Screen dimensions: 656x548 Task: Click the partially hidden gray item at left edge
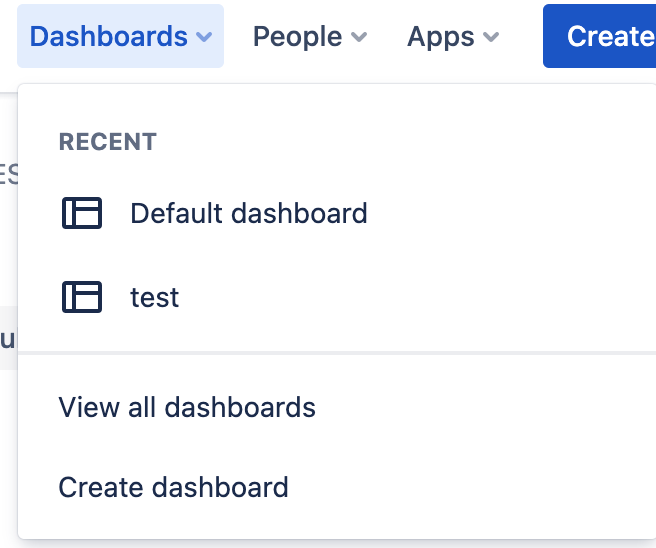(x=7, y=338)
